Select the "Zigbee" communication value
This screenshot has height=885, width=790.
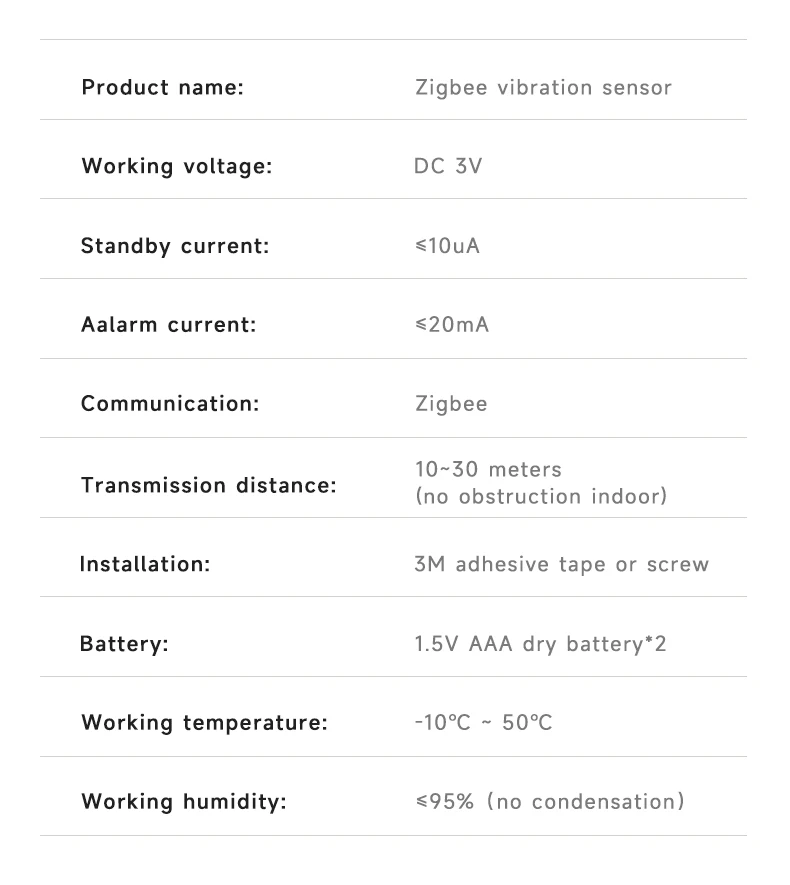click(451, 404)
